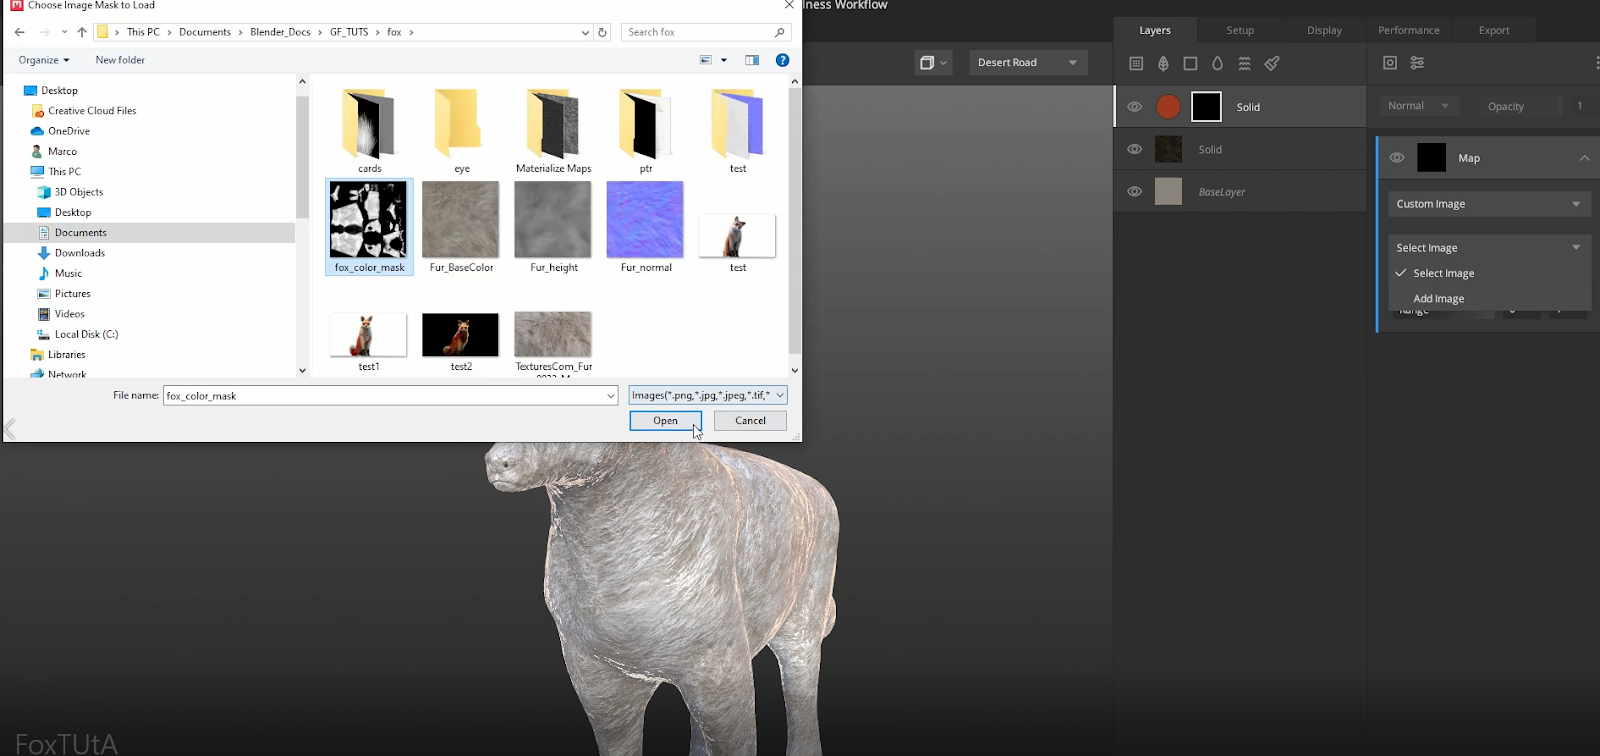The height and width of the screenshot is (756, 1600).
Task: Click the black Map mask thumbnail
Action: pyautogui.click(x=1432, y=158)
